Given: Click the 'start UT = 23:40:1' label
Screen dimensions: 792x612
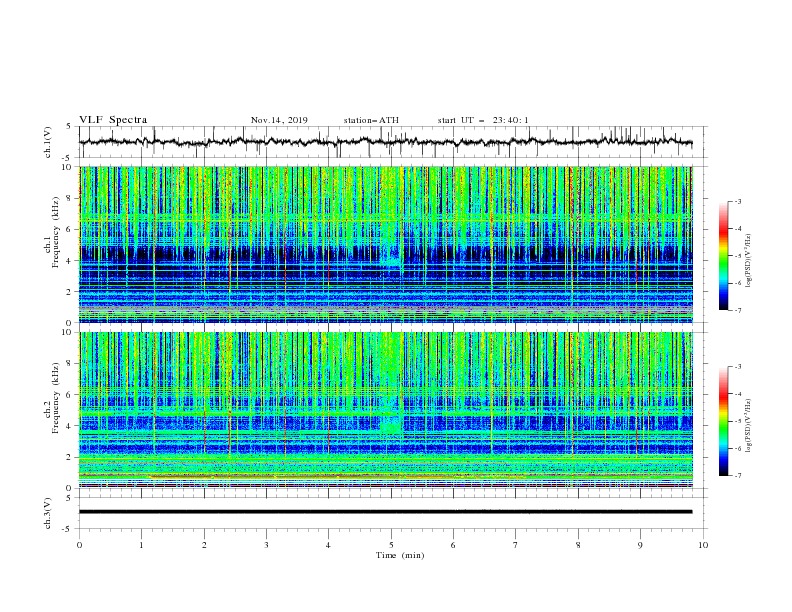Looking at the screenshot, I should 483,120.
